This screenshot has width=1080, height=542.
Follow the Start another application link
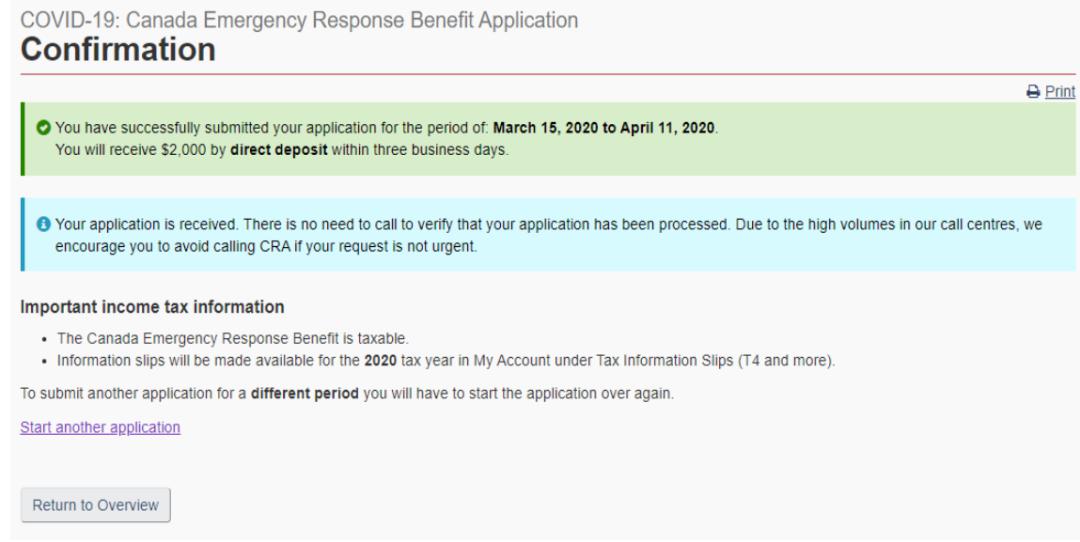[100, 427]
